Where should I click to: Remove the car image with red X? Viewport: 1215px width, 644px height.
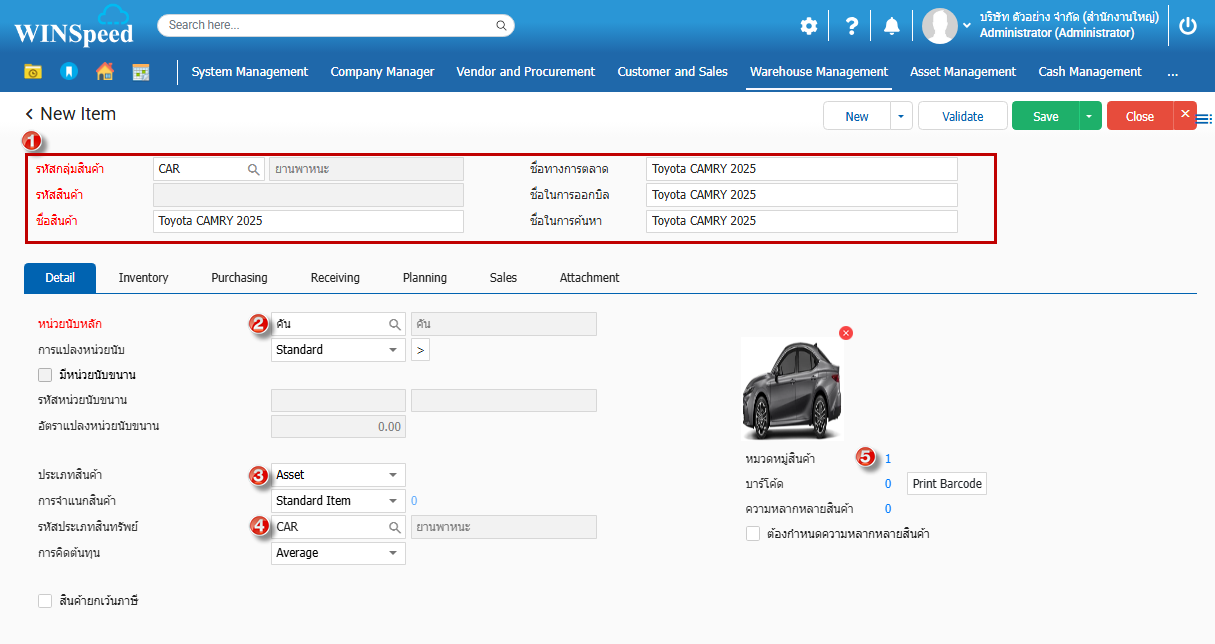[x=846, y=333]
